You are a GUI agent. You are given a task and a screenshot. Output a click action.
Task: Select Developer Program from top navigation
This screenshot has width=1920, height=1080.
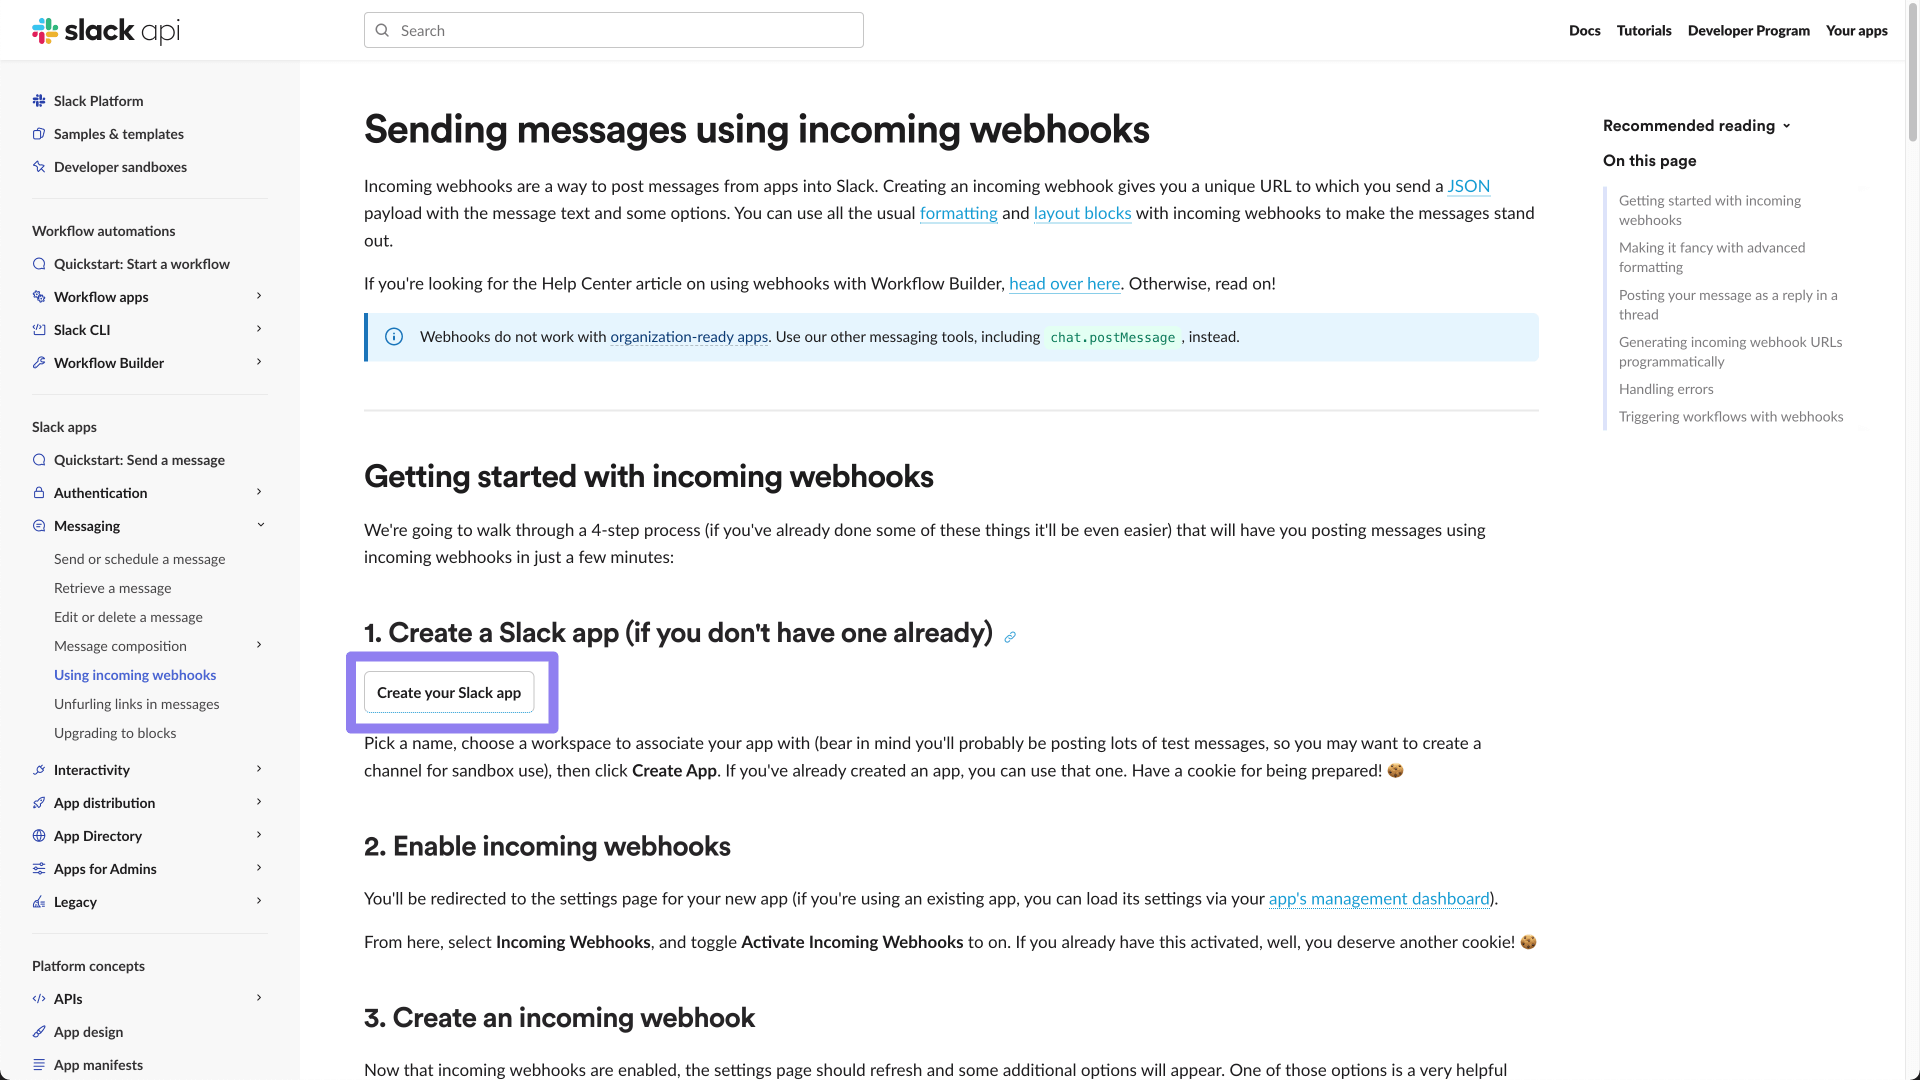(x=1749, y=29)
